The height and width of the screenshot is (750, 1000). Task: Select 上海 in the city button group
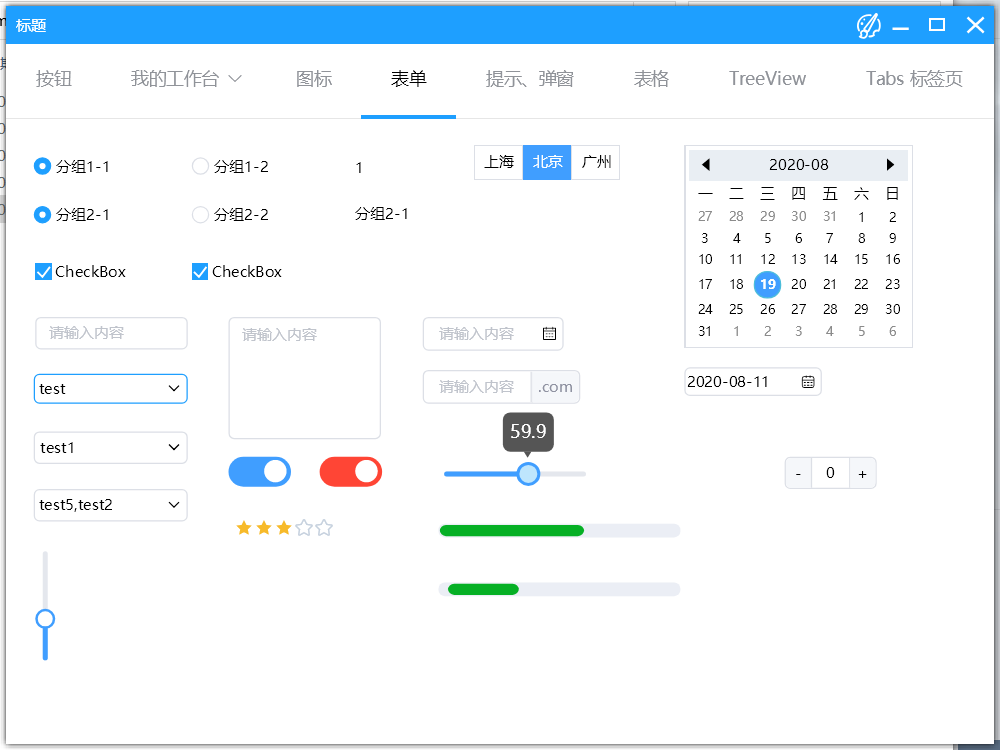tap(499, 161)
